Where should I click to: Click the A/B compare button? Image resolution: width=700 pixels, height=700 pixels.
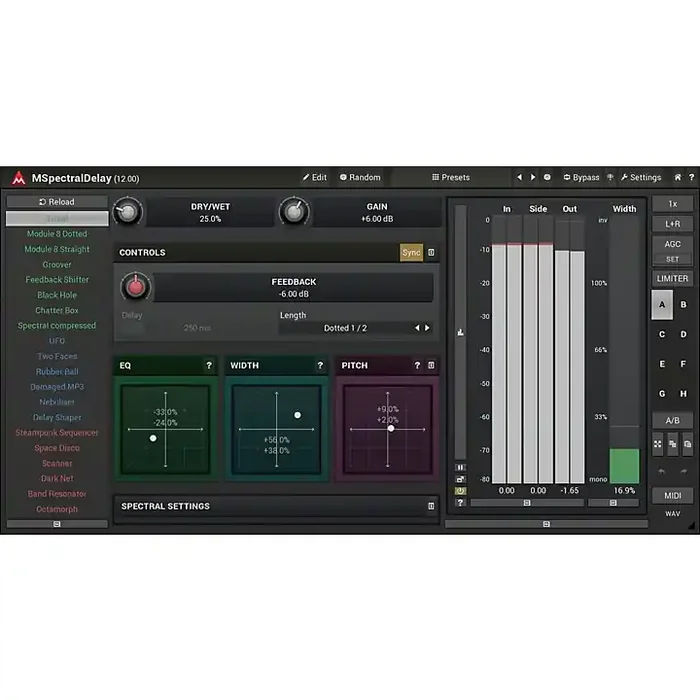tap(672, 420)
